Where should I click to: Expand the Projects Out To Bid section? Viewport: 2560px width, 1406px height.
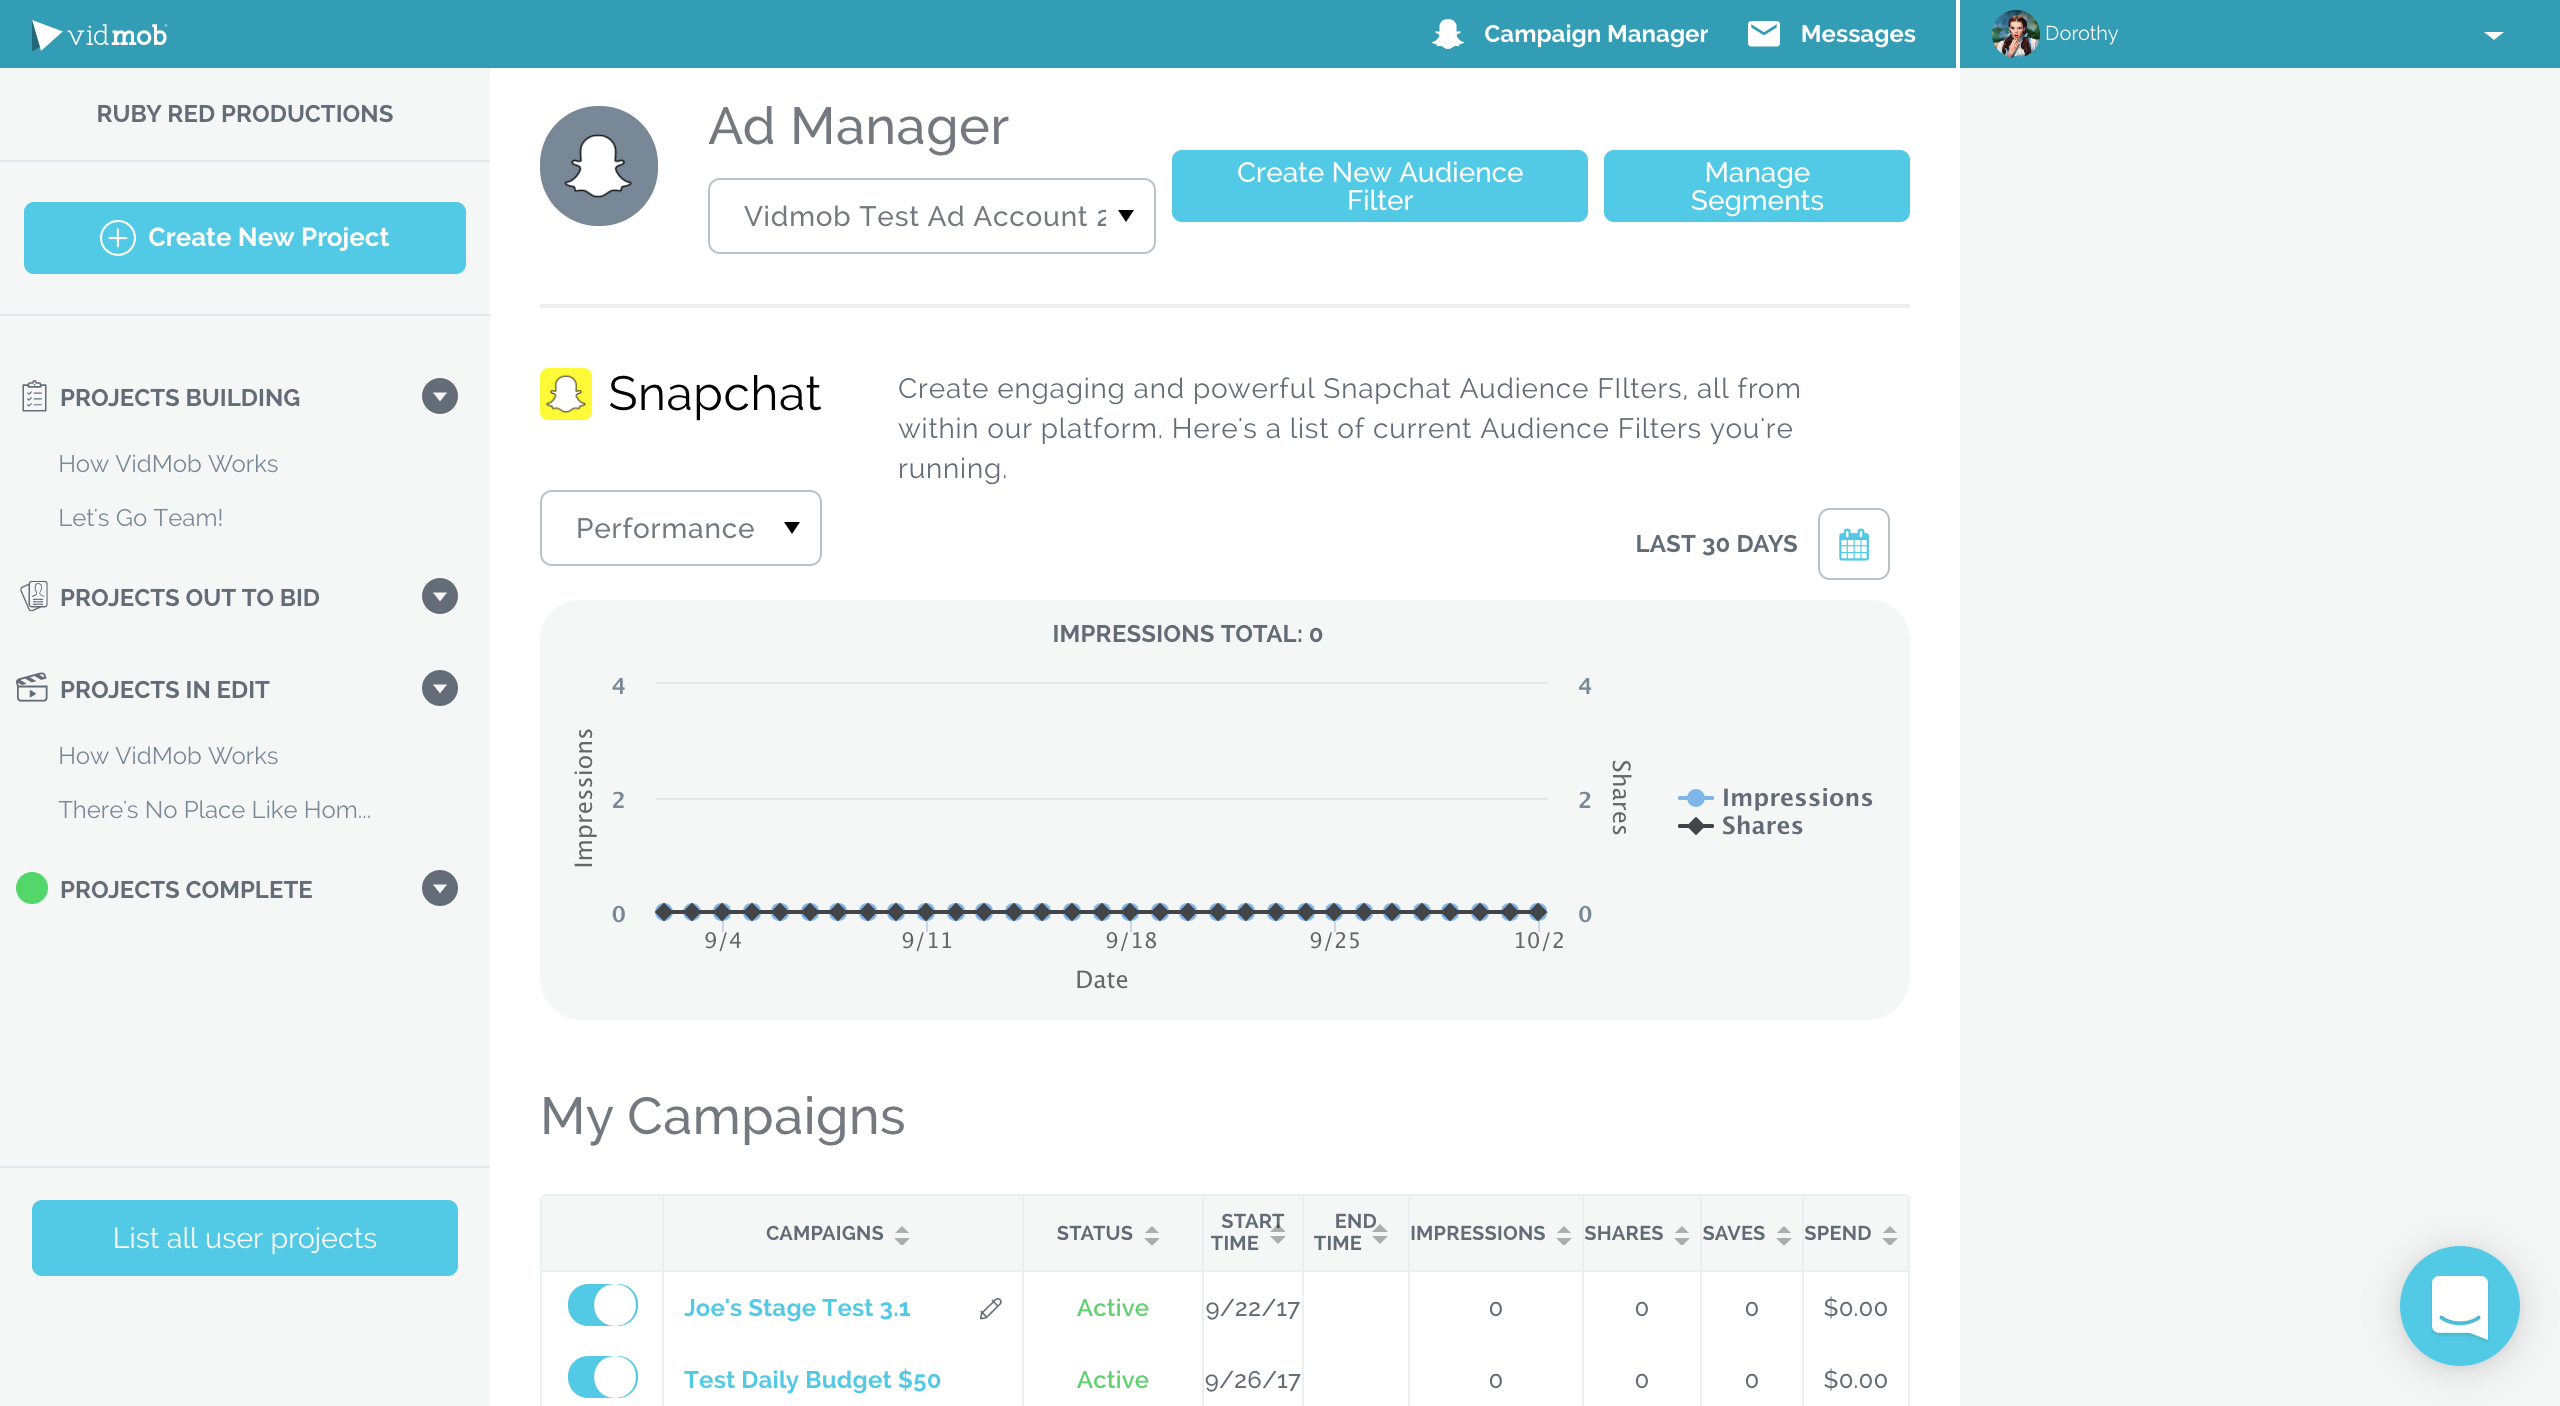[x=440, y=597]
